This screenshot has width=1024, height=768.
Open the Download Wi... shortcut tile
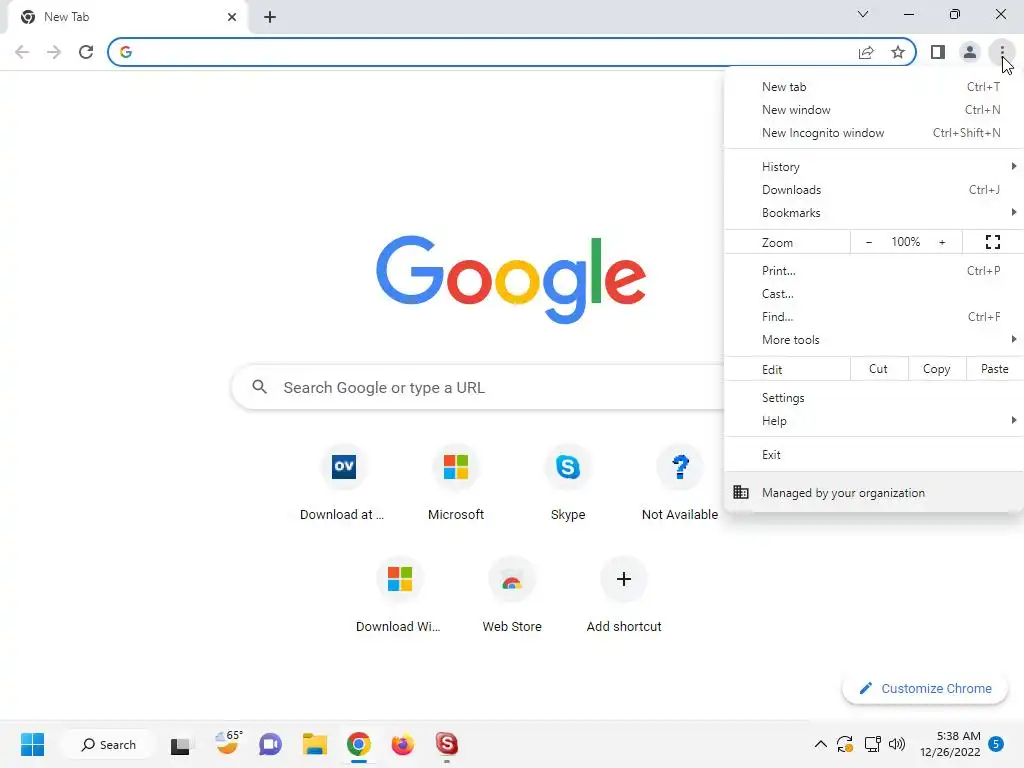click(x=400, y=596)
